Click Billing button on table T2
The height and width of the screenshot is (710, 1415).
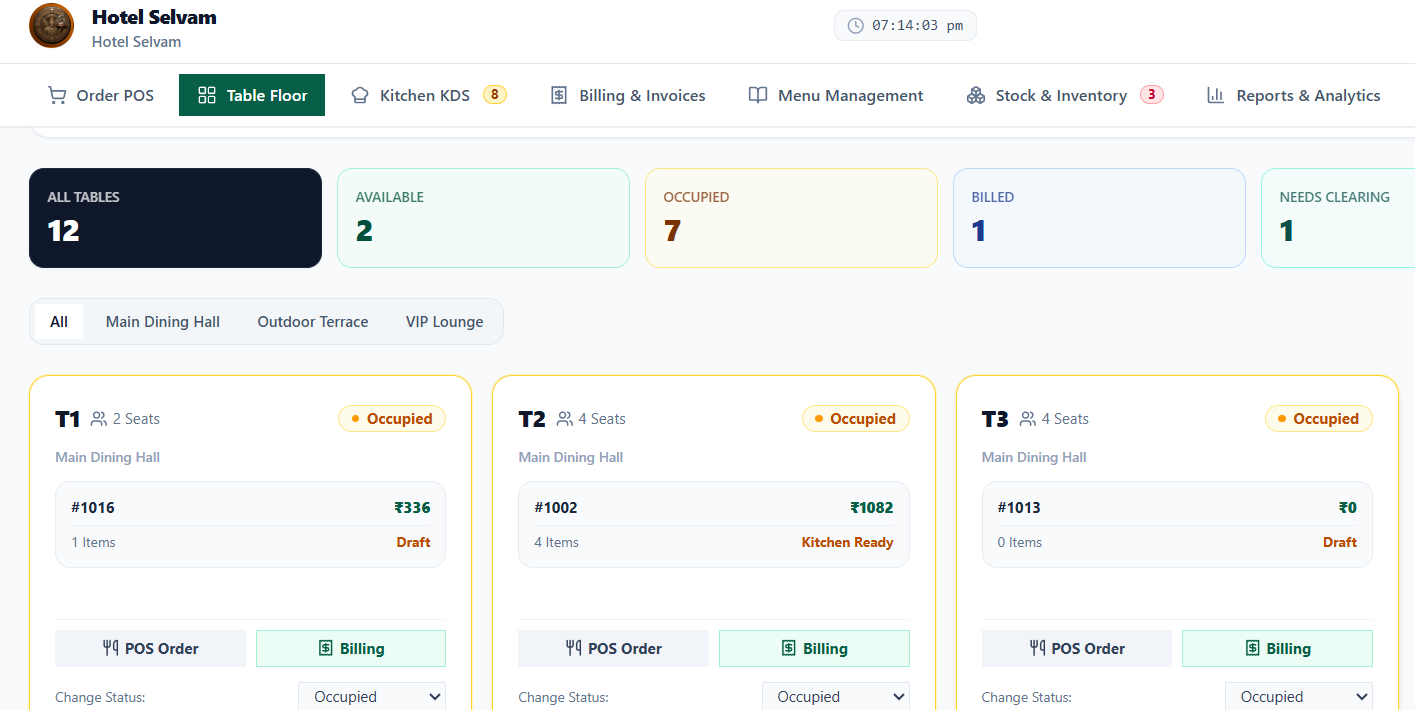[x=814, y=648]
